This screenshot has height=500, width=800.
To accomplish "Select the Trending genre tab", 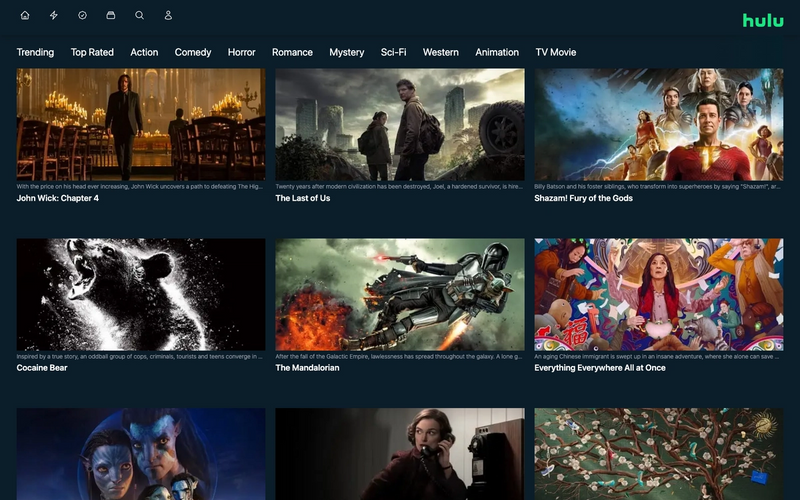I will click(x=35, y=52).
